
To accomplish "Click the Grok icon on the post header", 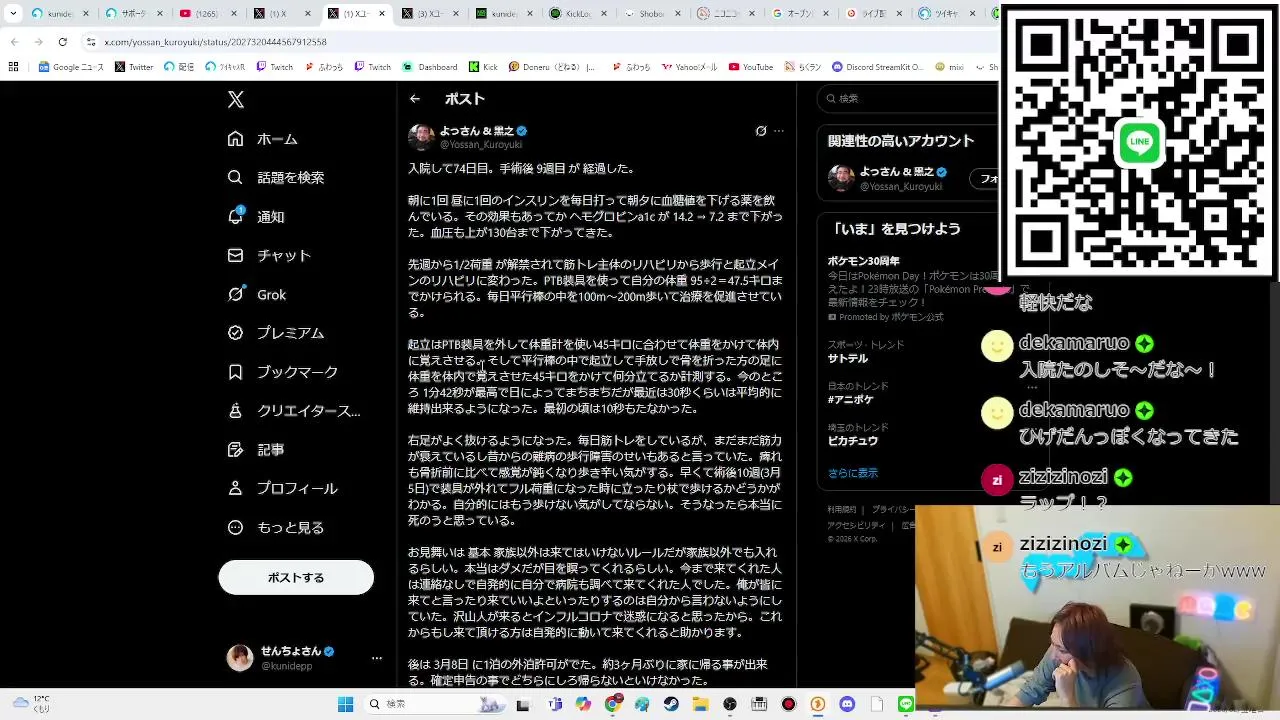I will (x=761, y=131).
